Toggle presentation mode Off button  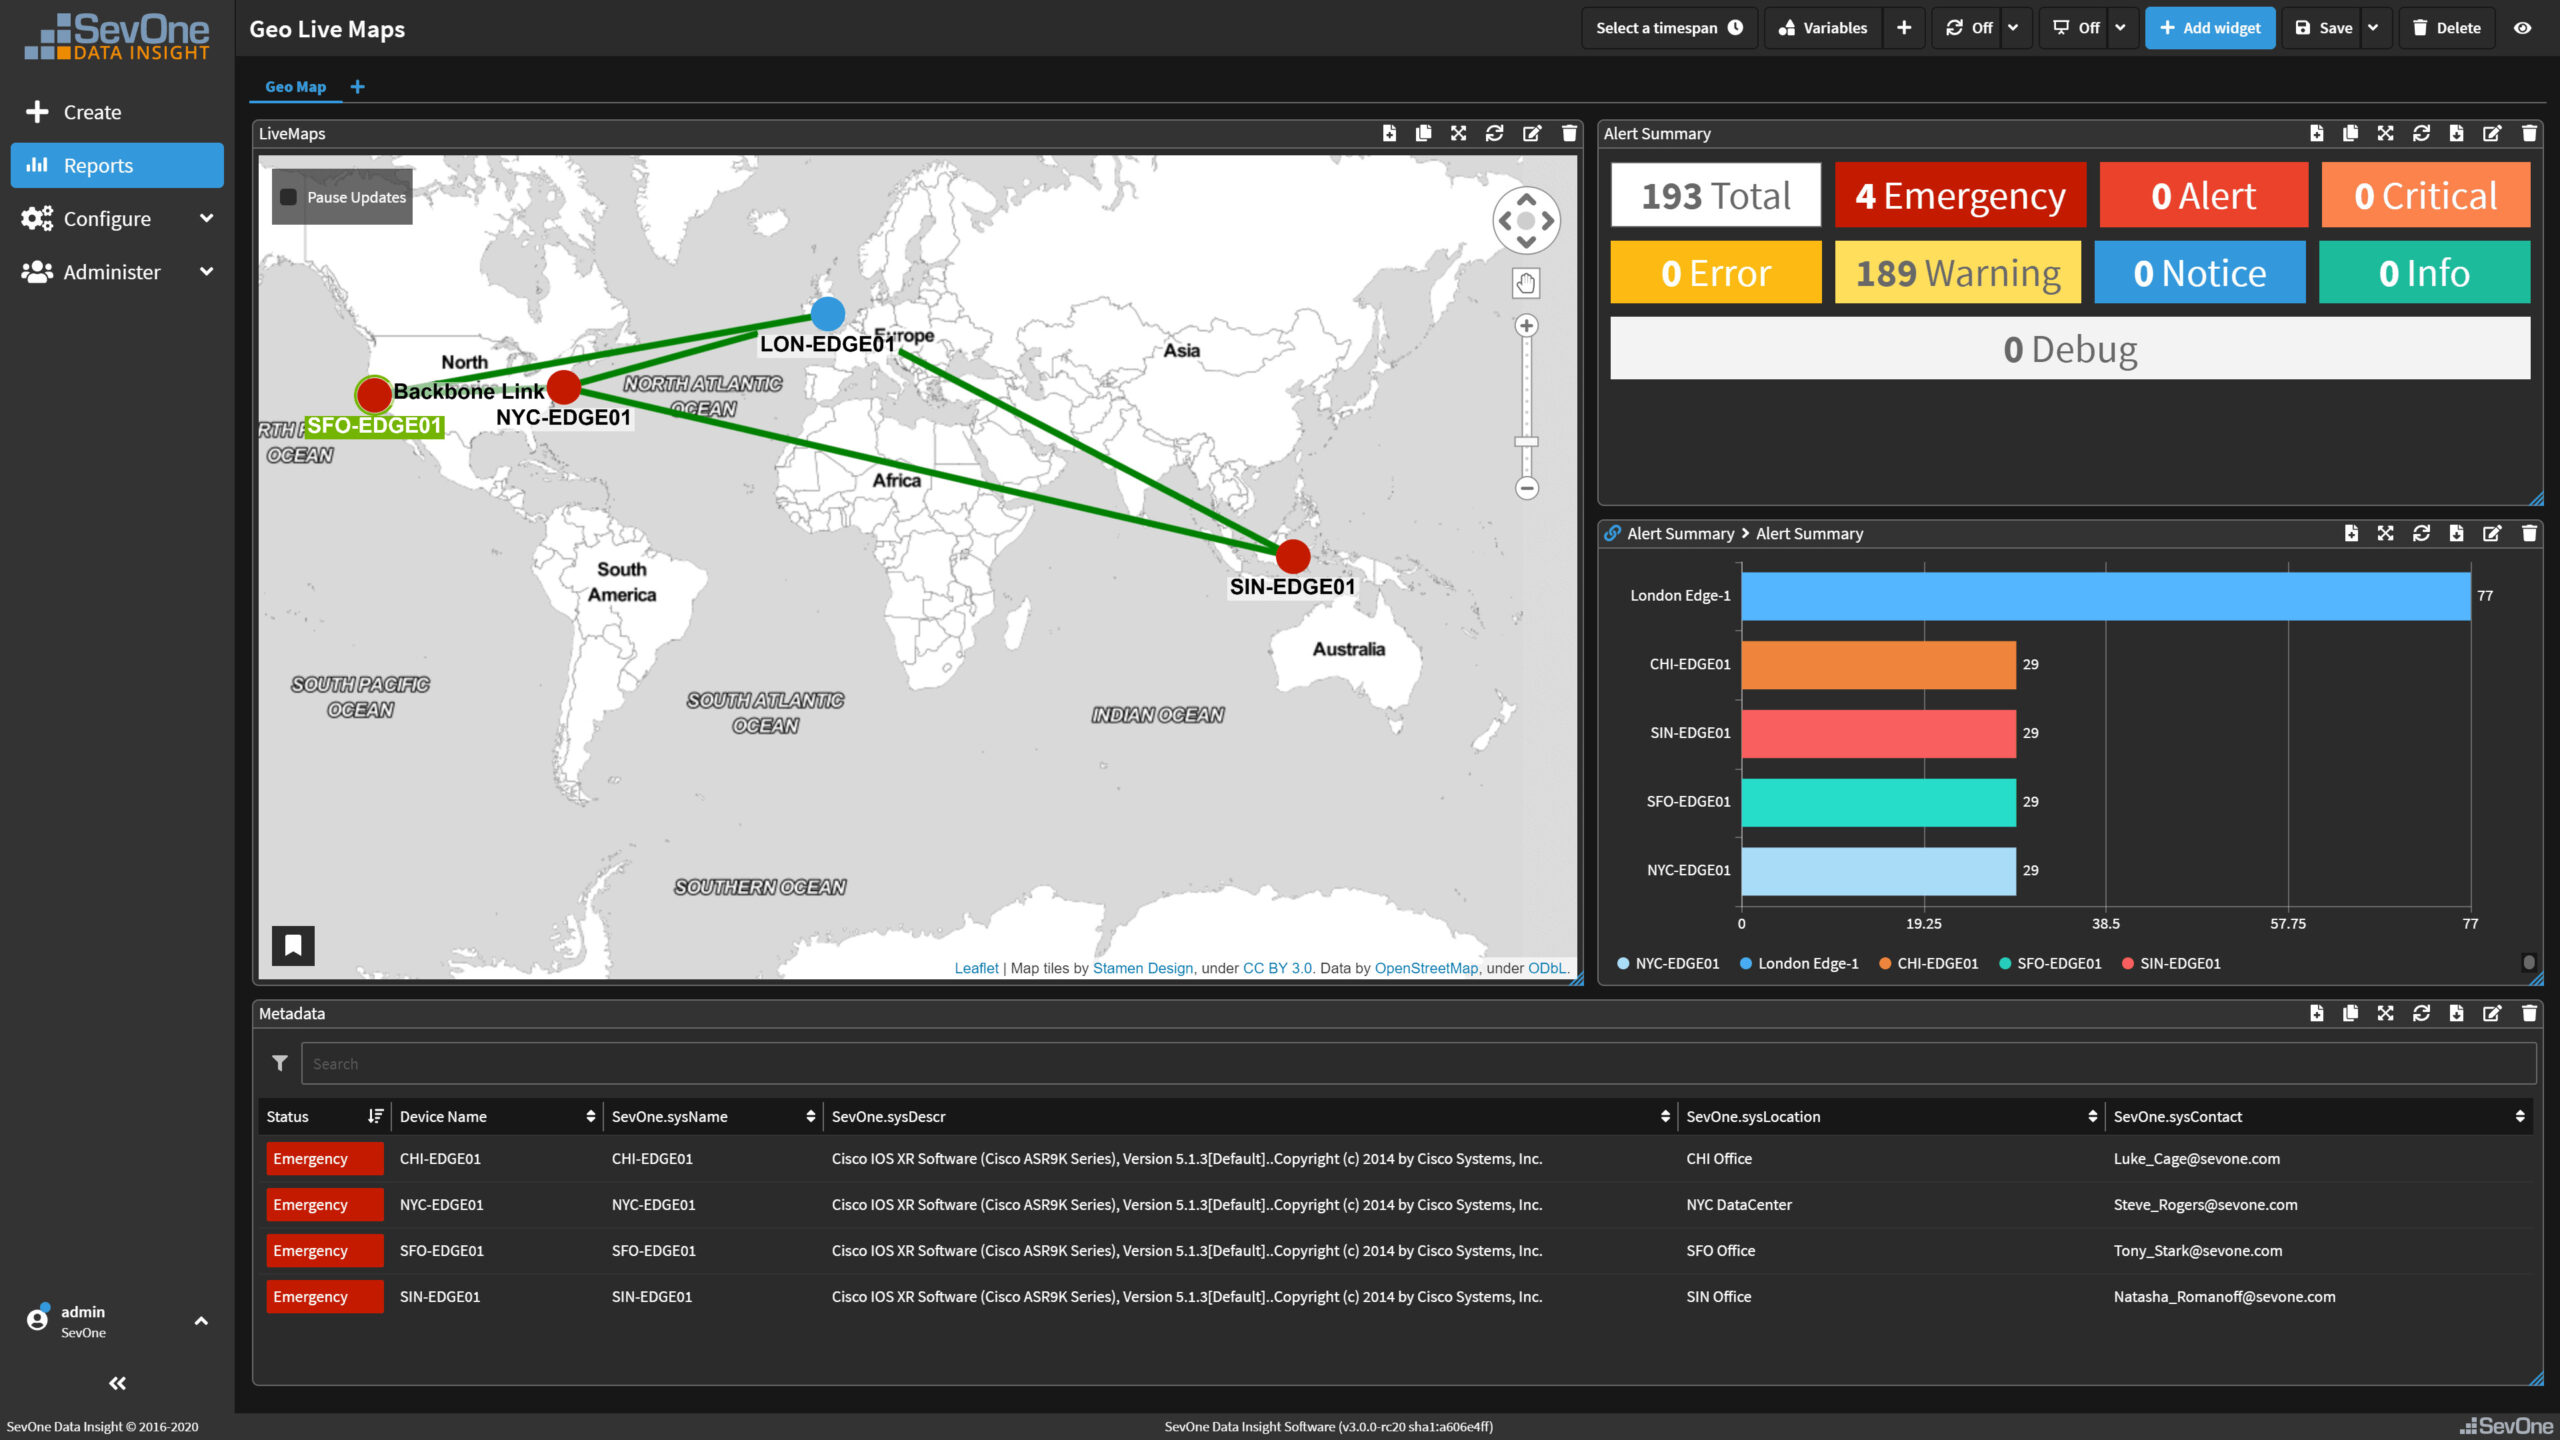point(2075,28)
